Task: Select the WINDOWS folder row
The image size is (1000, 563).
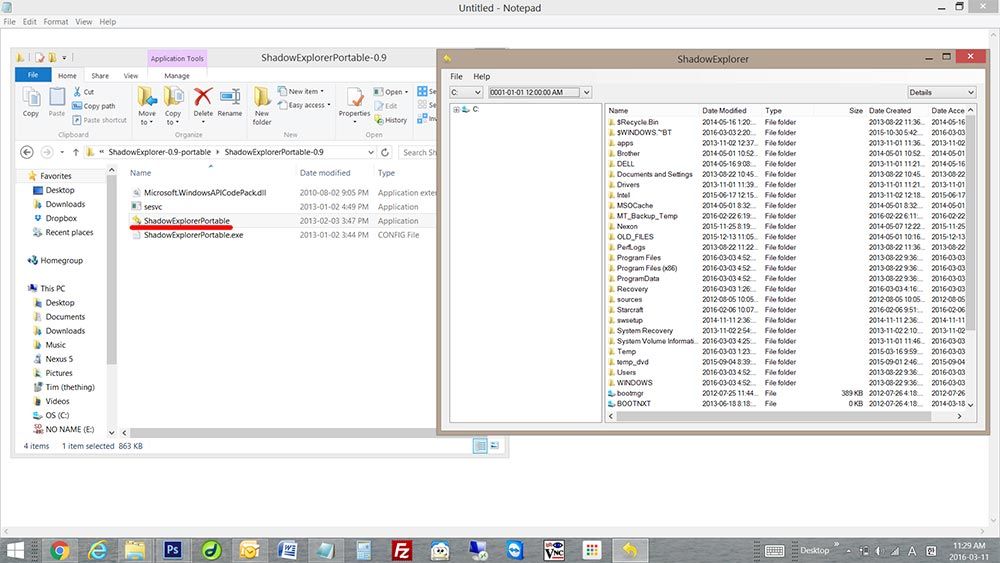Action: pyautogui.click(x=635, y=383)
